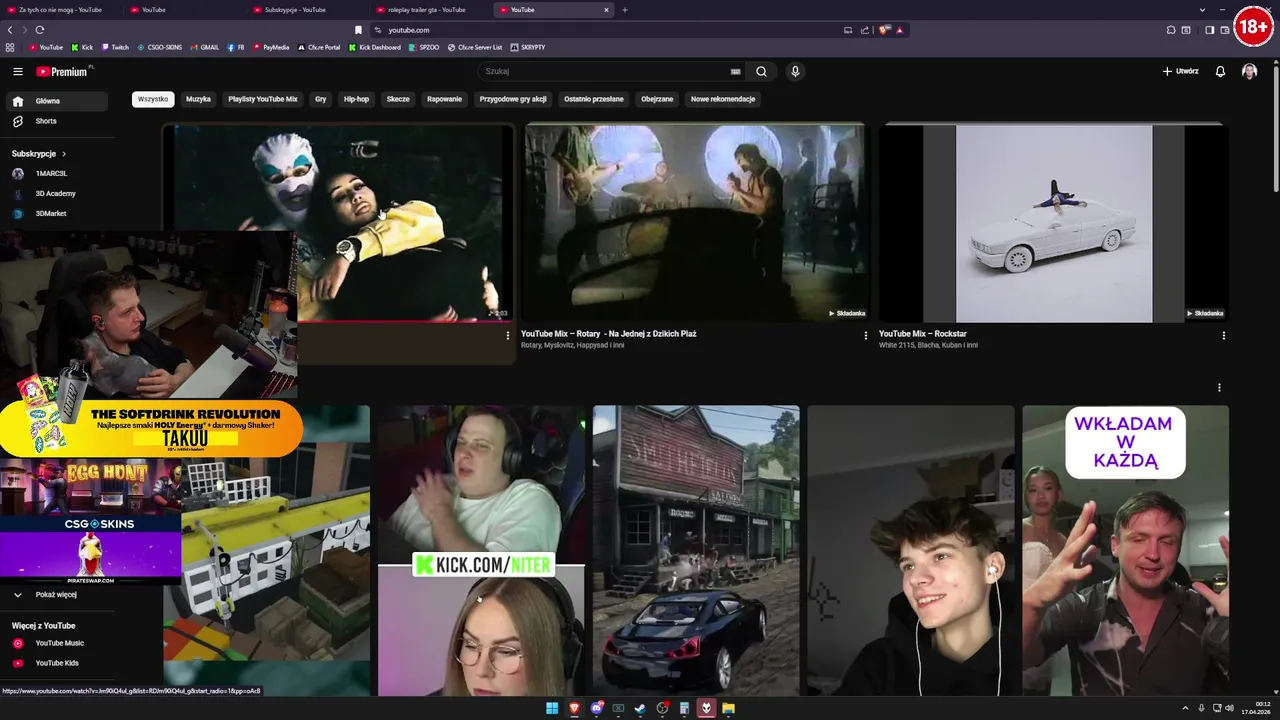
Task: Select the Ostatnio przesłane chip
Action: pos(594,99)
